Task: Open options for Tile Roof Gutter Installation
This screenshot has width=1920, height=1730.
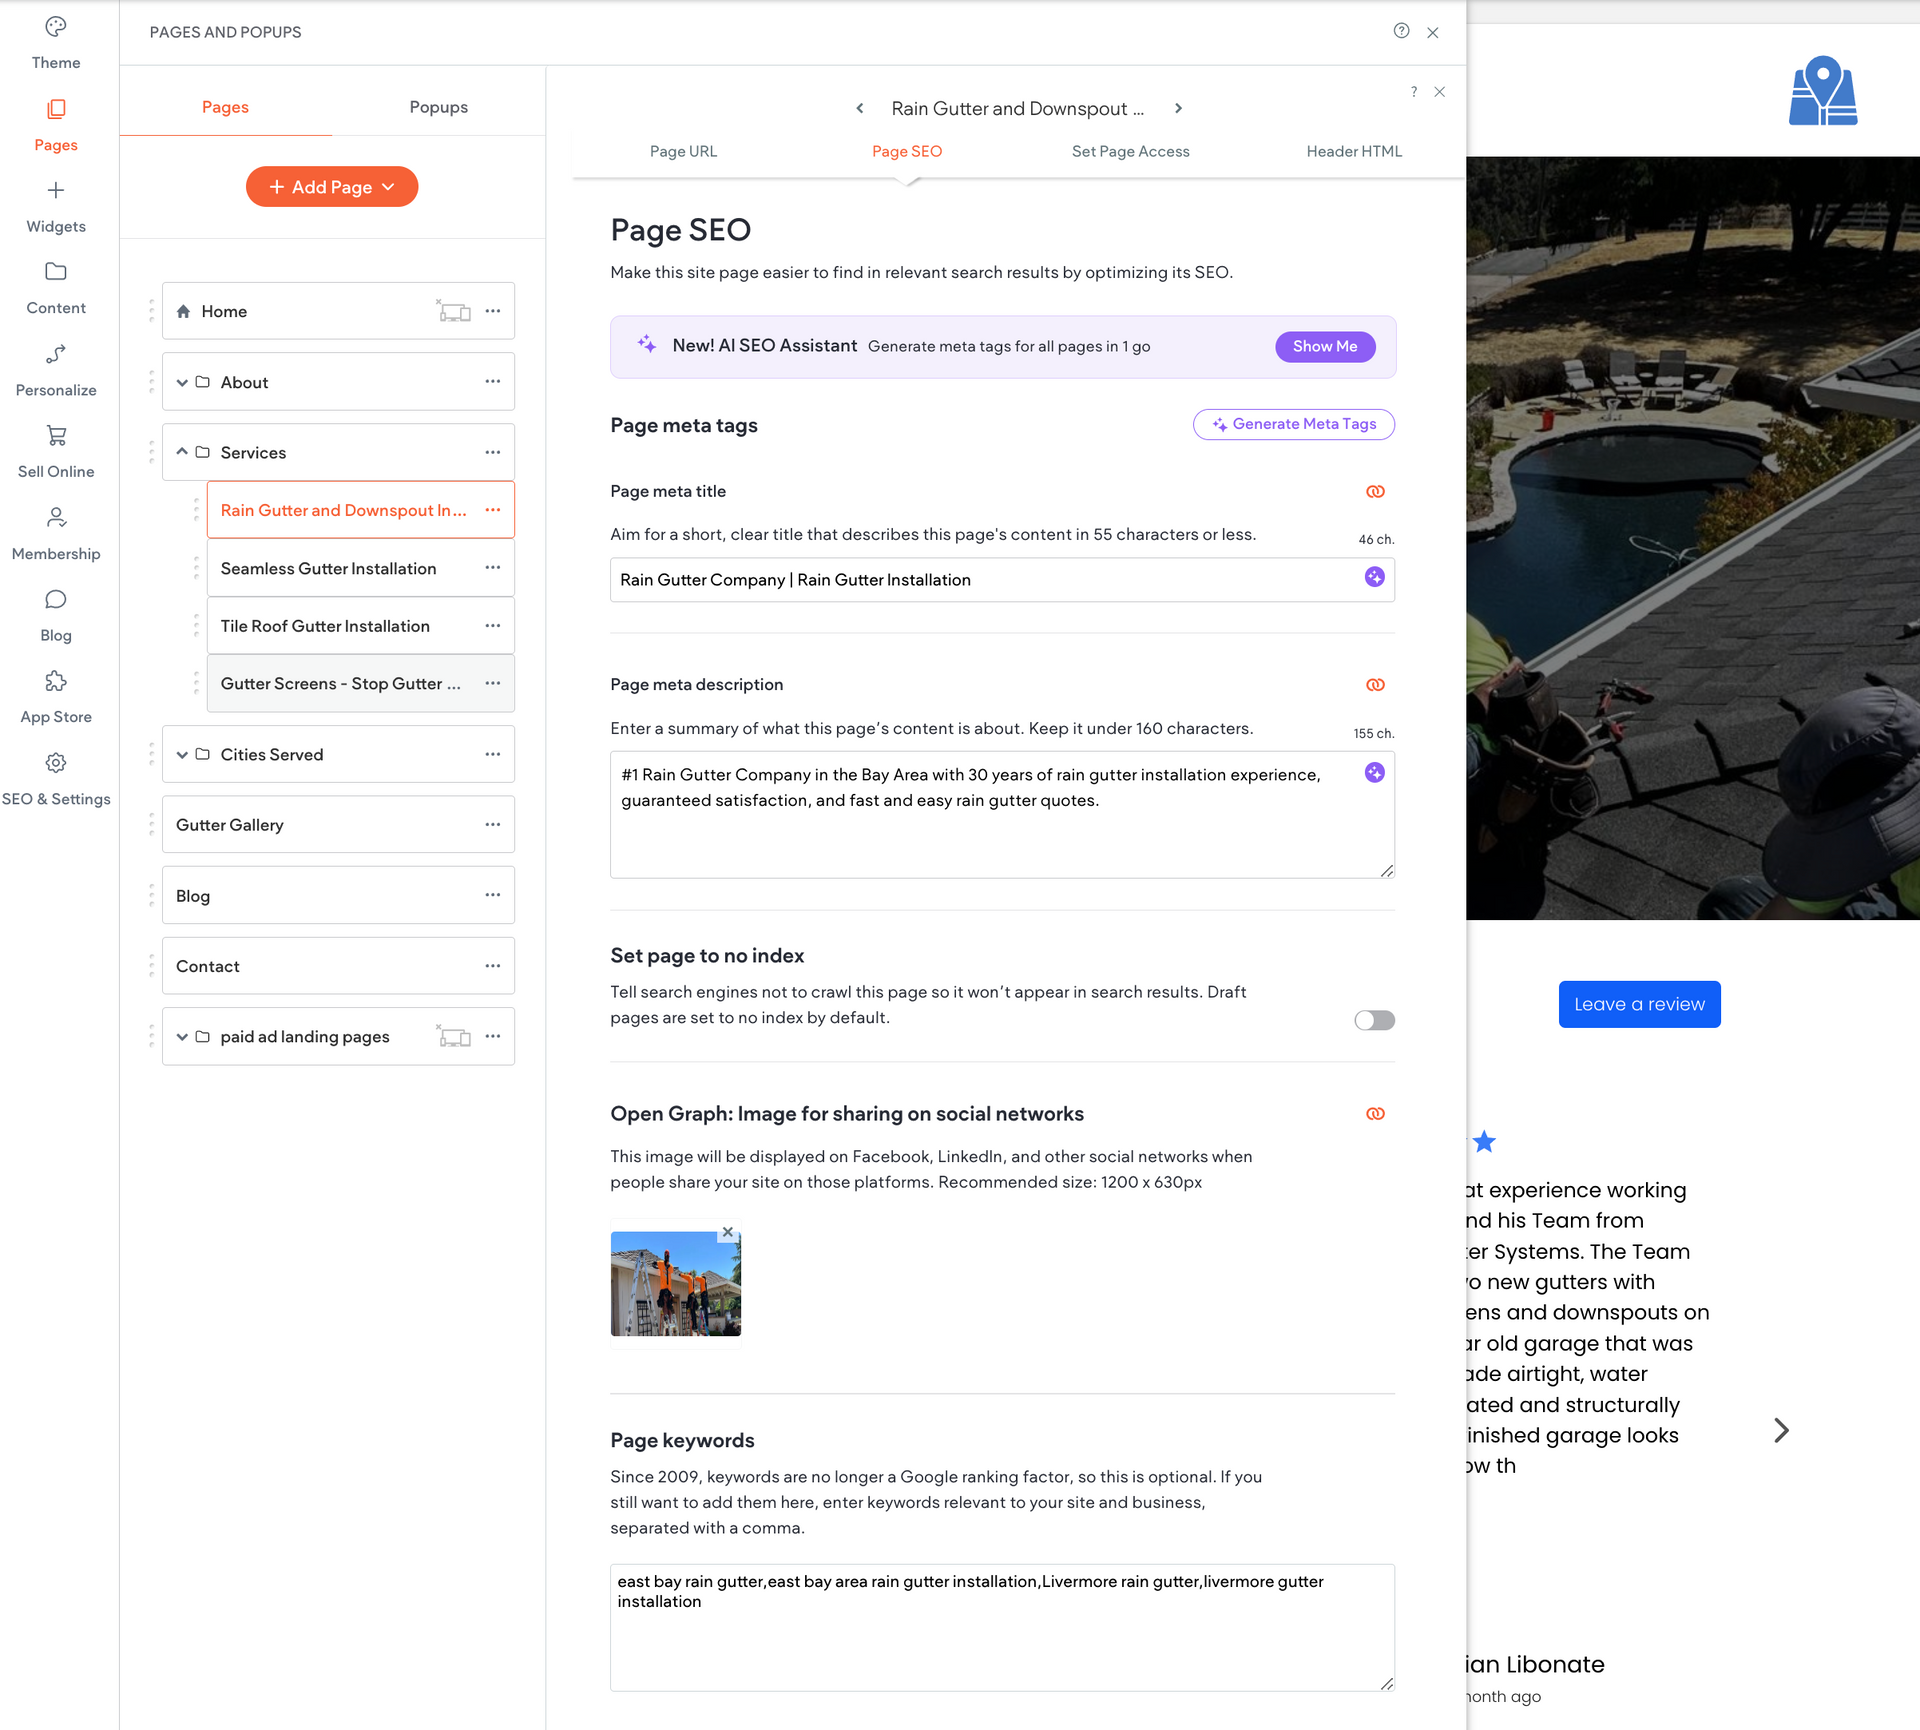Action: tap(493, 626)
